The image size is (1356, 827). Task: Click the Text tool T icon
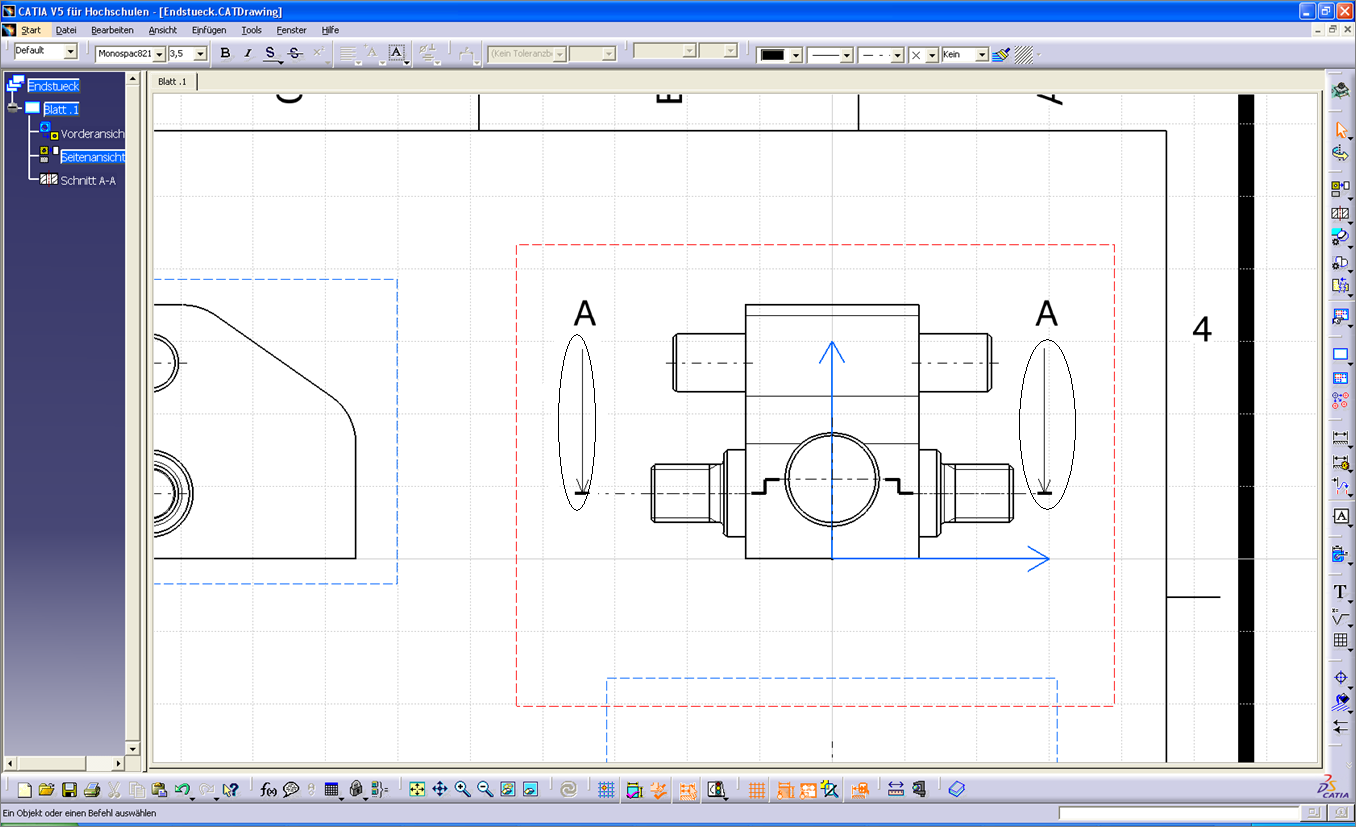[1341, 593]
